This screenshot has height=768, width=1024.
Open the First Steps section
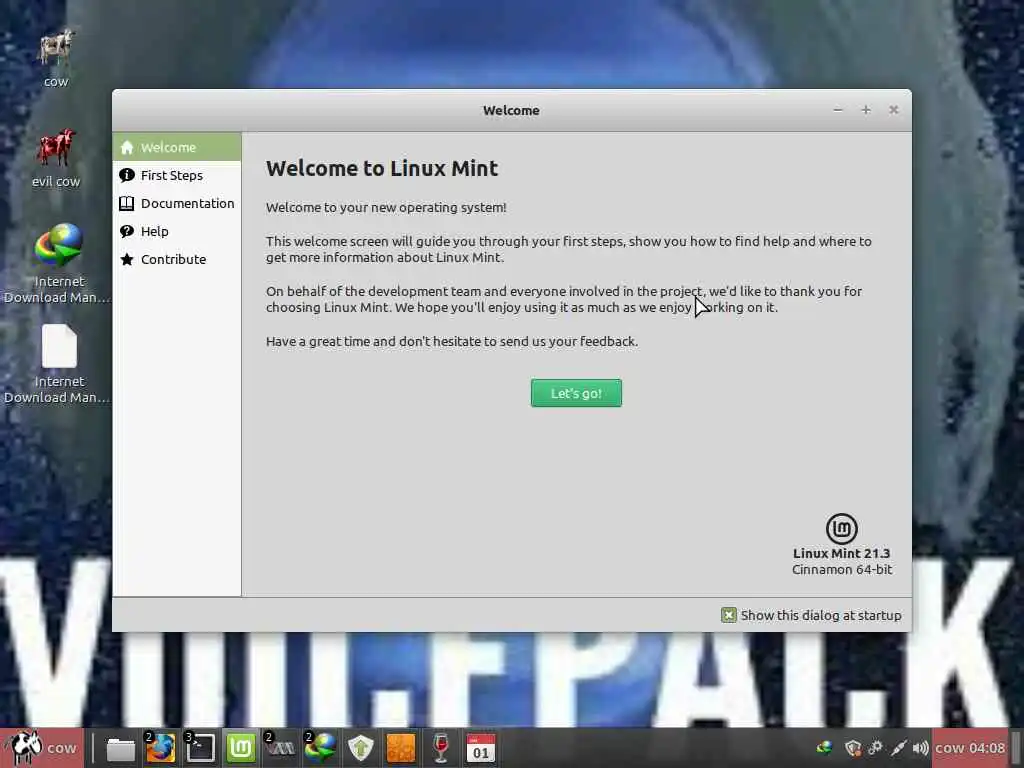(x=177, y=175)
